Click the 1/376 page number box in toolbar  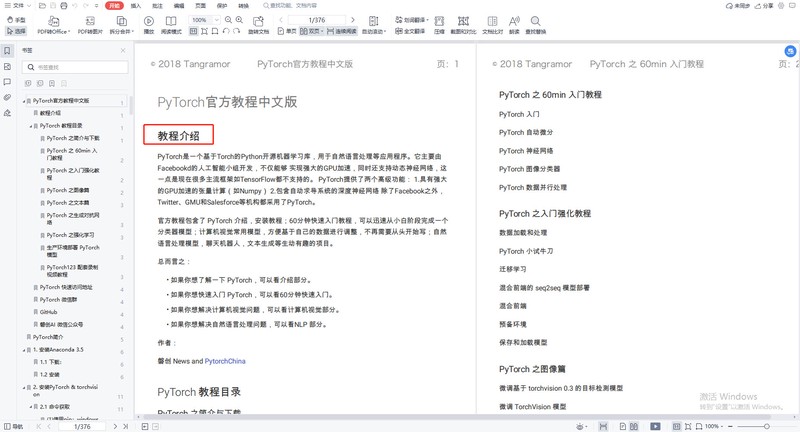(316, 20)
